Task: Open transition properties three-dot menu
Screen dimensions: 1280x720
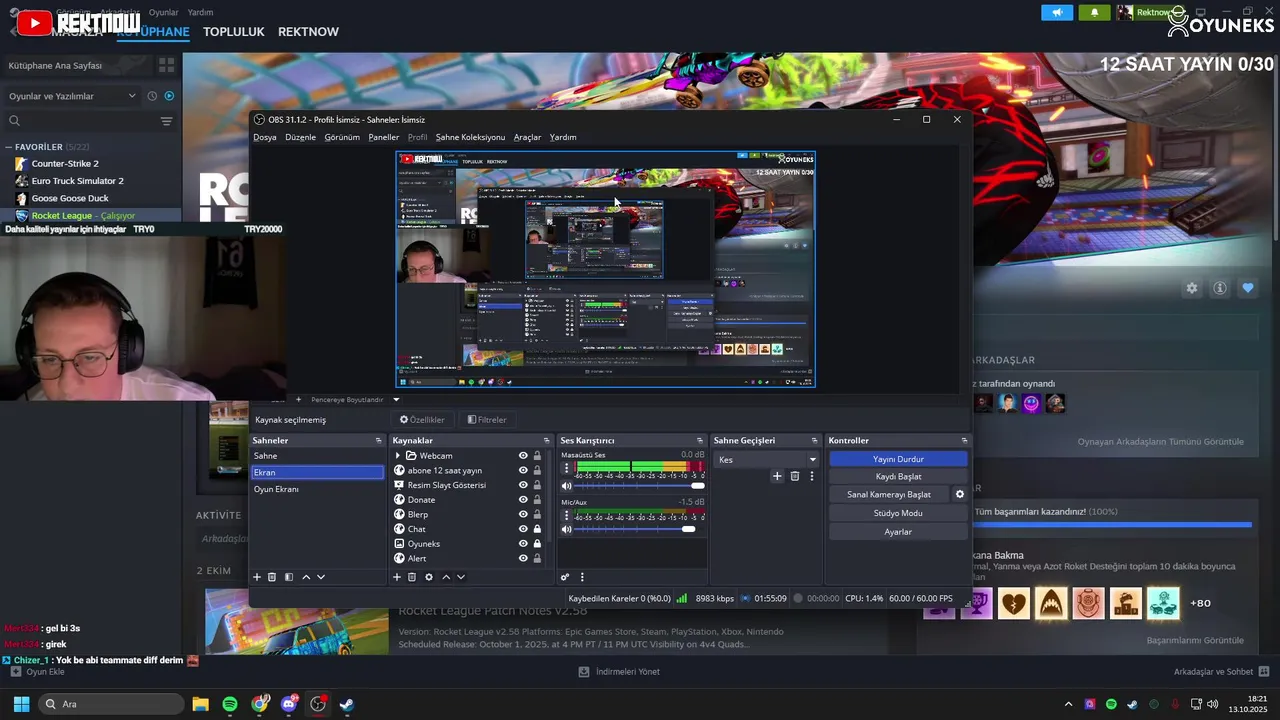Action: coord(812,476)
